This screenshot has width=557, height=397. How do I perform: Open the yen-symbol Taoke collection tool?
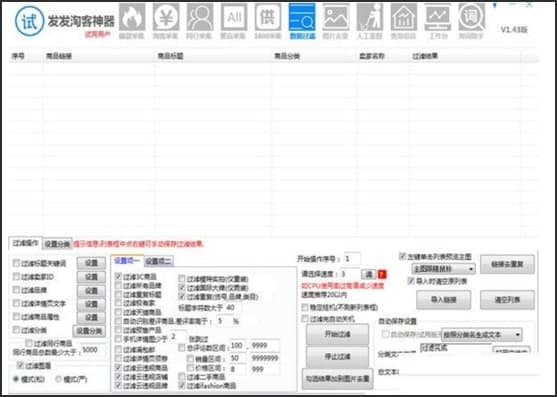(166, 21)
